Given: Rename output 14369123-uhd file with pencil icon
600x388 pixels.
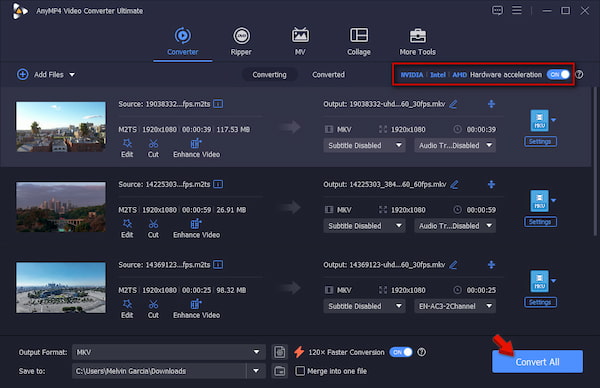Looking at the screenshot, I should tap(453, 265).
